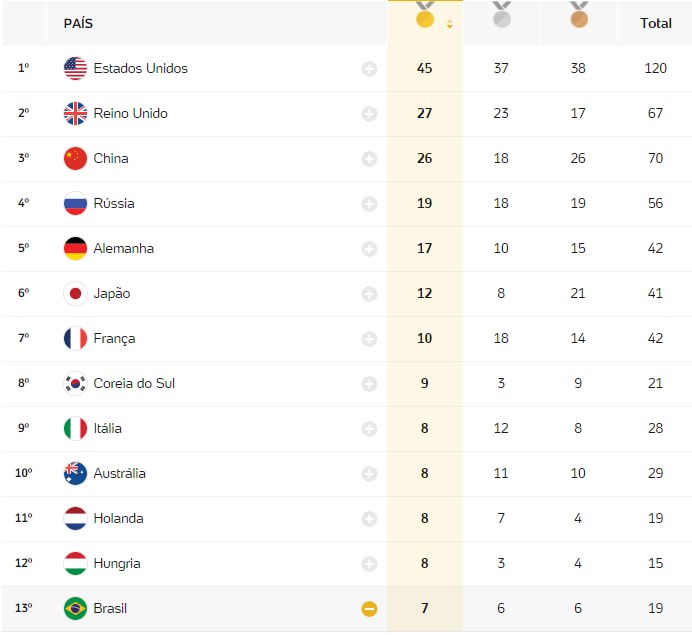This screenshot has height=635, width=692.
Task: Expand Rússia row with plus icon
Action: point(369,204)
